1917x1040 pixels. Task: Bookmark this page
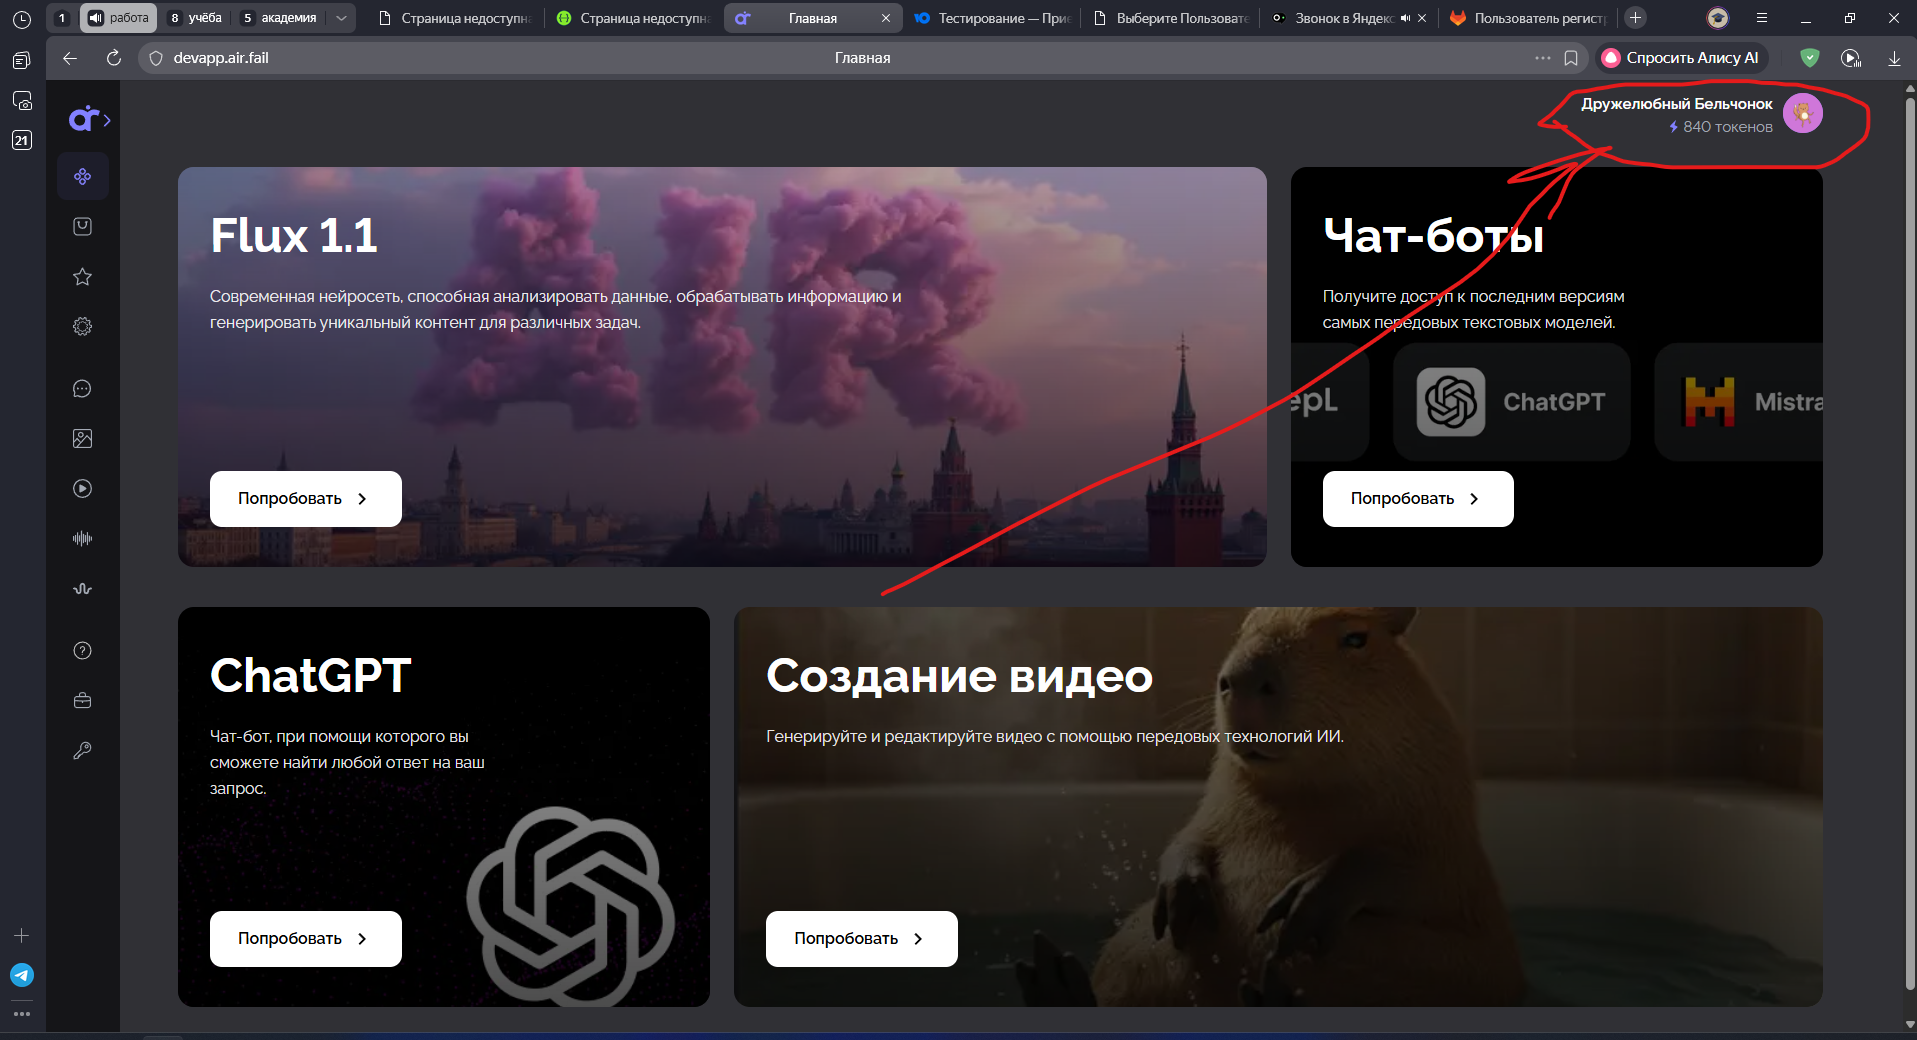pyautogui.click(x=1571, y=58)
